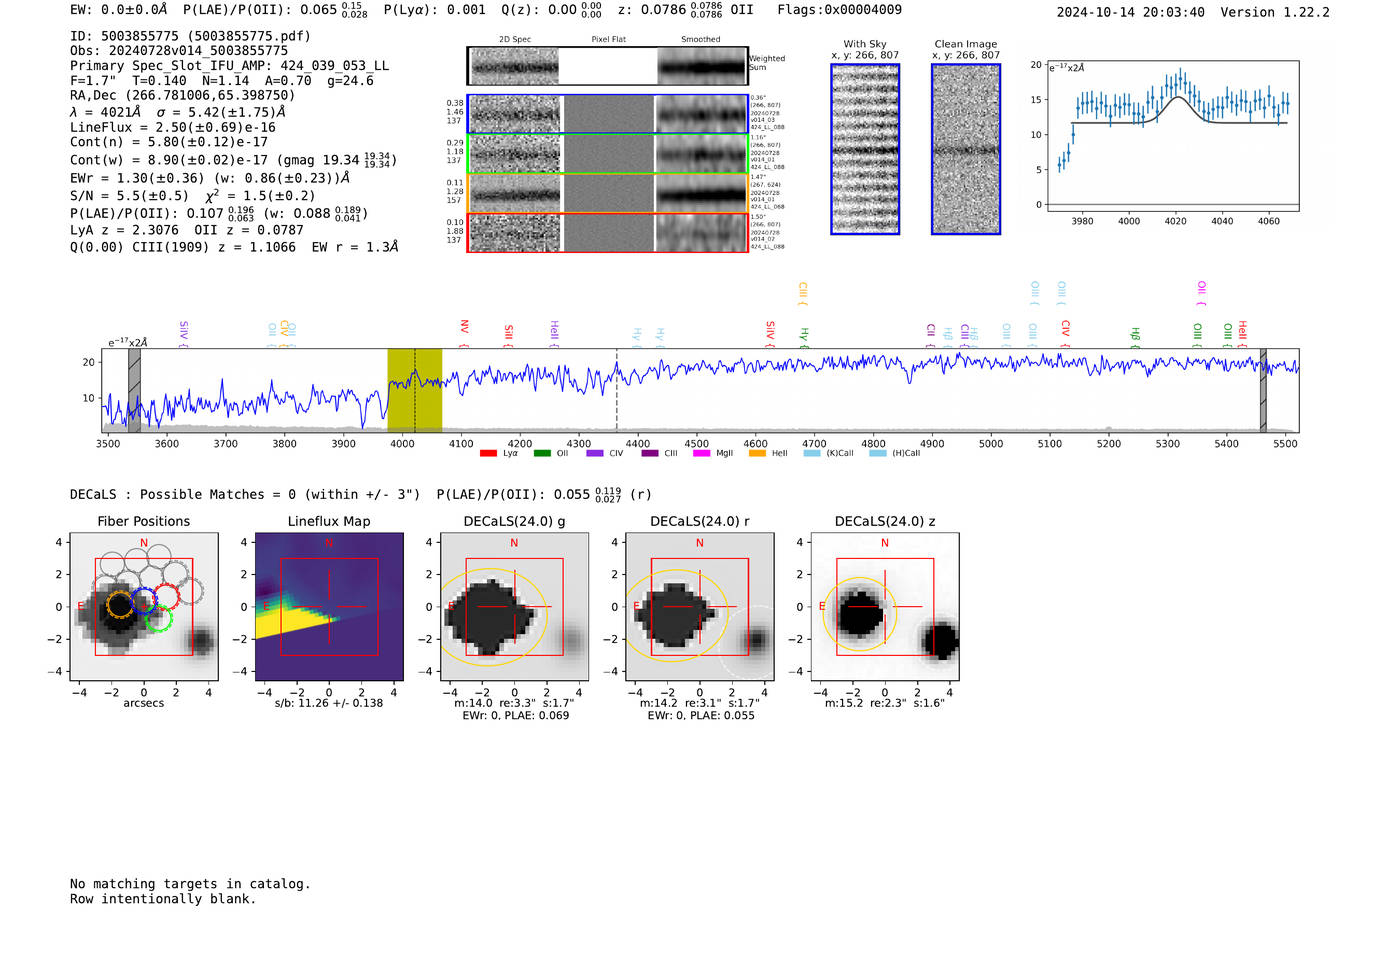The image size is (1400, 953).
Task: Open the Clean Image cutout
Action: [x=966, y=149]
